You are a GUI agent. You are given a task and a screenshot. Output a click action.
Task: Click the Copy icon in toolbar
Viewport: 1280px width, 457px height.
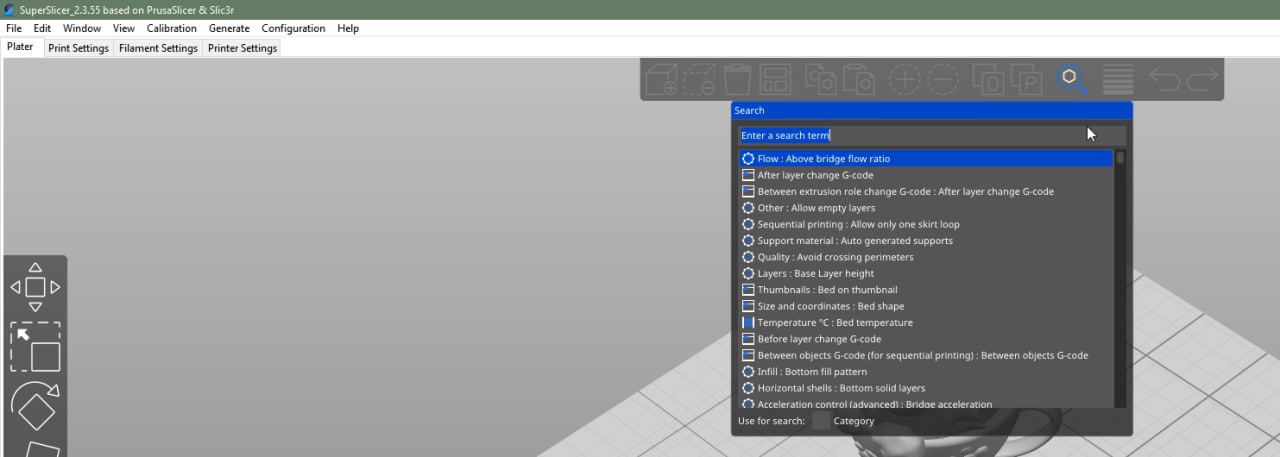click(820, 79)
